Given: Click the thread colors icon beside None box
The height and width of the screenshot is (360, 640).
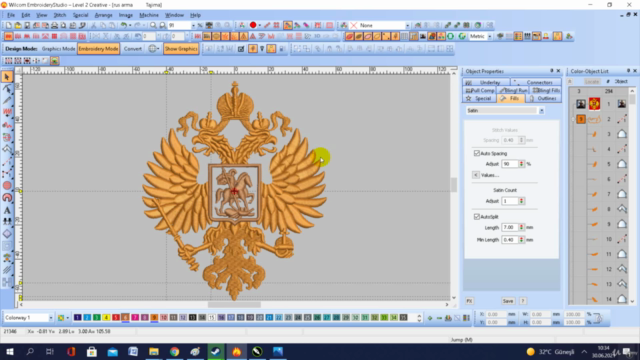Looking at the screenshot, I should click(344, 25).
